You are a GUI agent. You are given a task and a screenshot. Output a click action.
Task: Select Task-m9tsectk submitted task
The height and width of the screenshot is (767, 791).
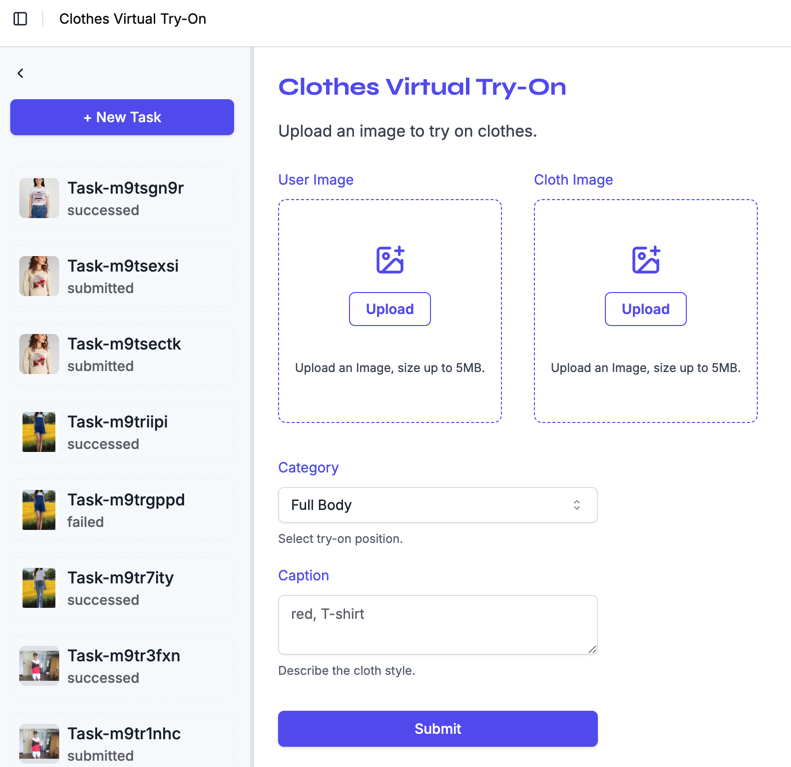124,354
